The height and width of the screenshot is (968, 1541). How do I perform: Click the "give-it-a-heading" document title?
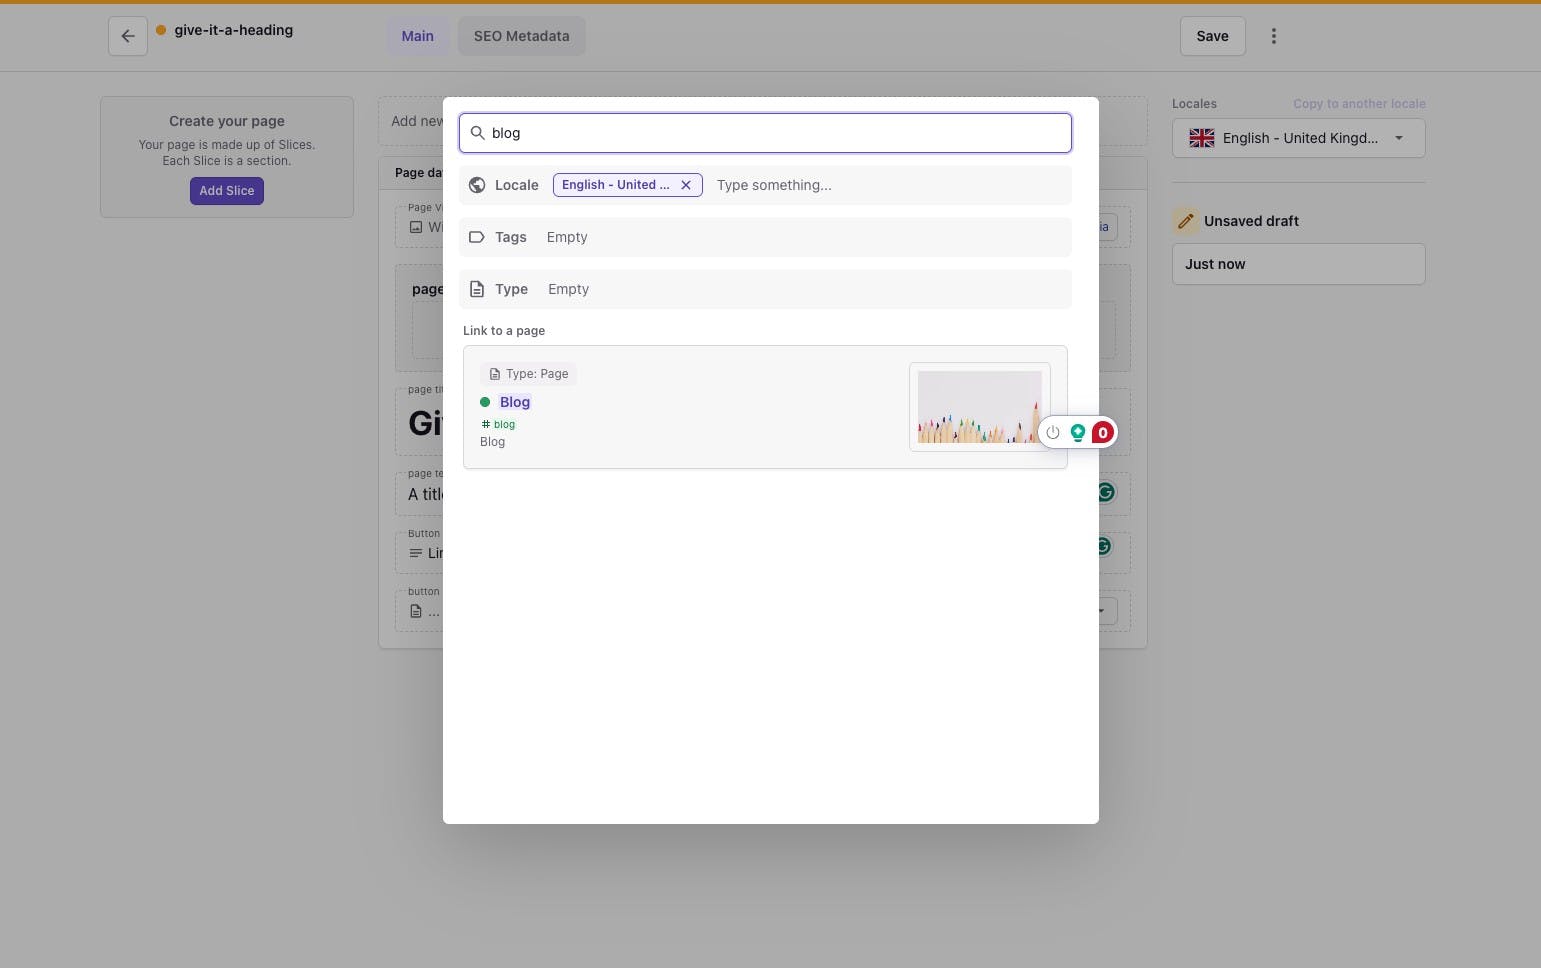pos(234,30)
